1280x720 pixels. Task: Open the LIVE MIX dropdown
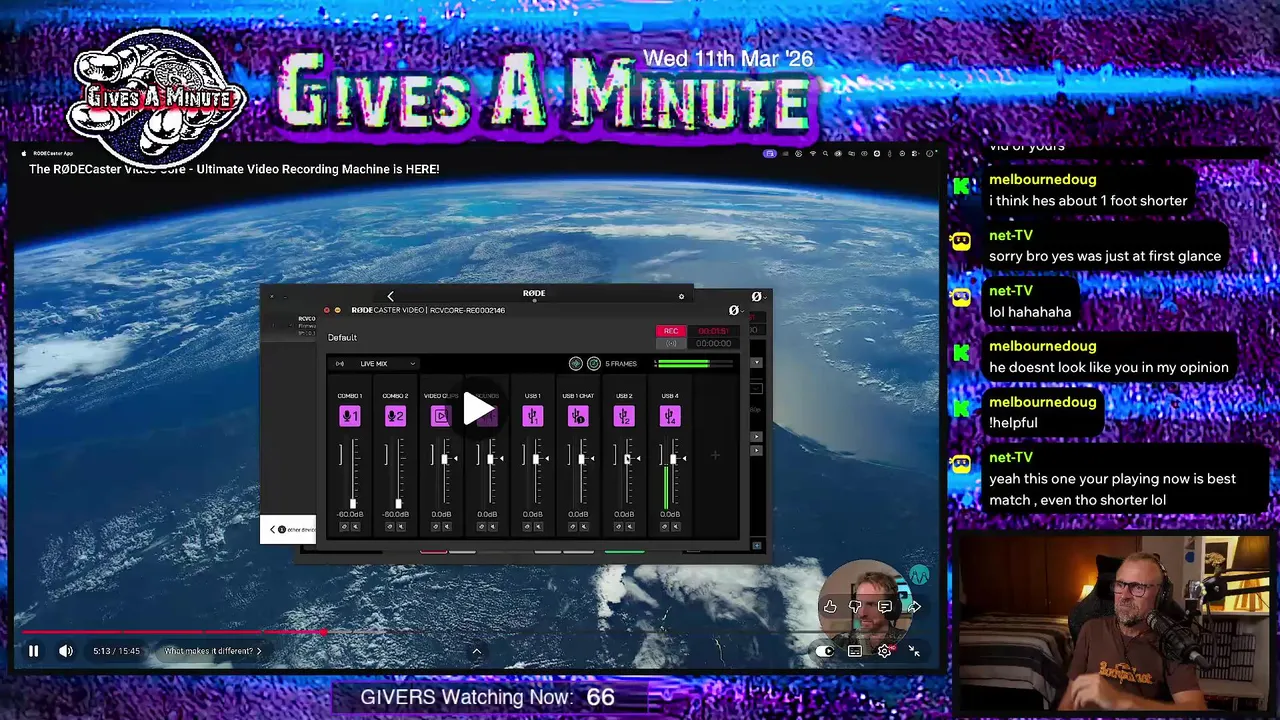pos(376,364)
